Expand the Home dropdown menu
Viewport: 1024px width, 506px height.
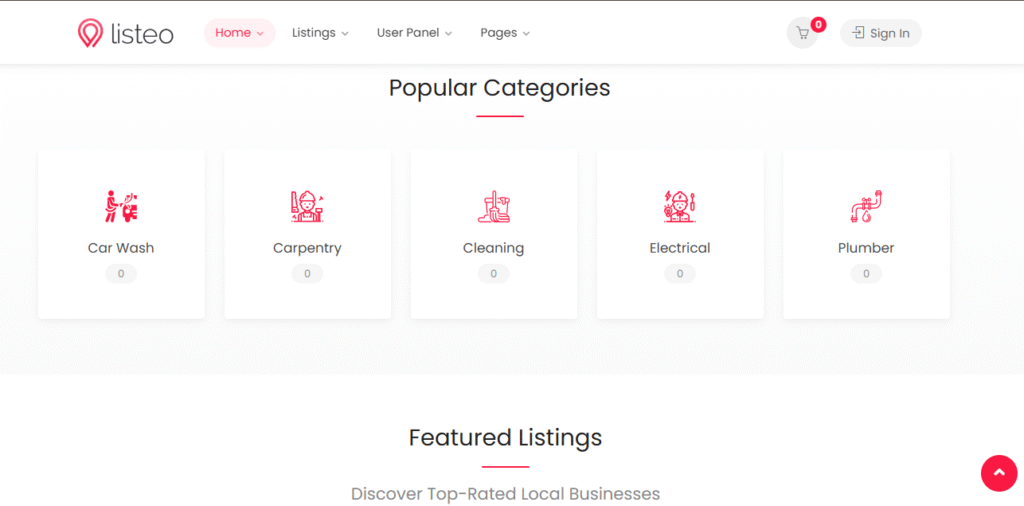(x=239, y=33)
